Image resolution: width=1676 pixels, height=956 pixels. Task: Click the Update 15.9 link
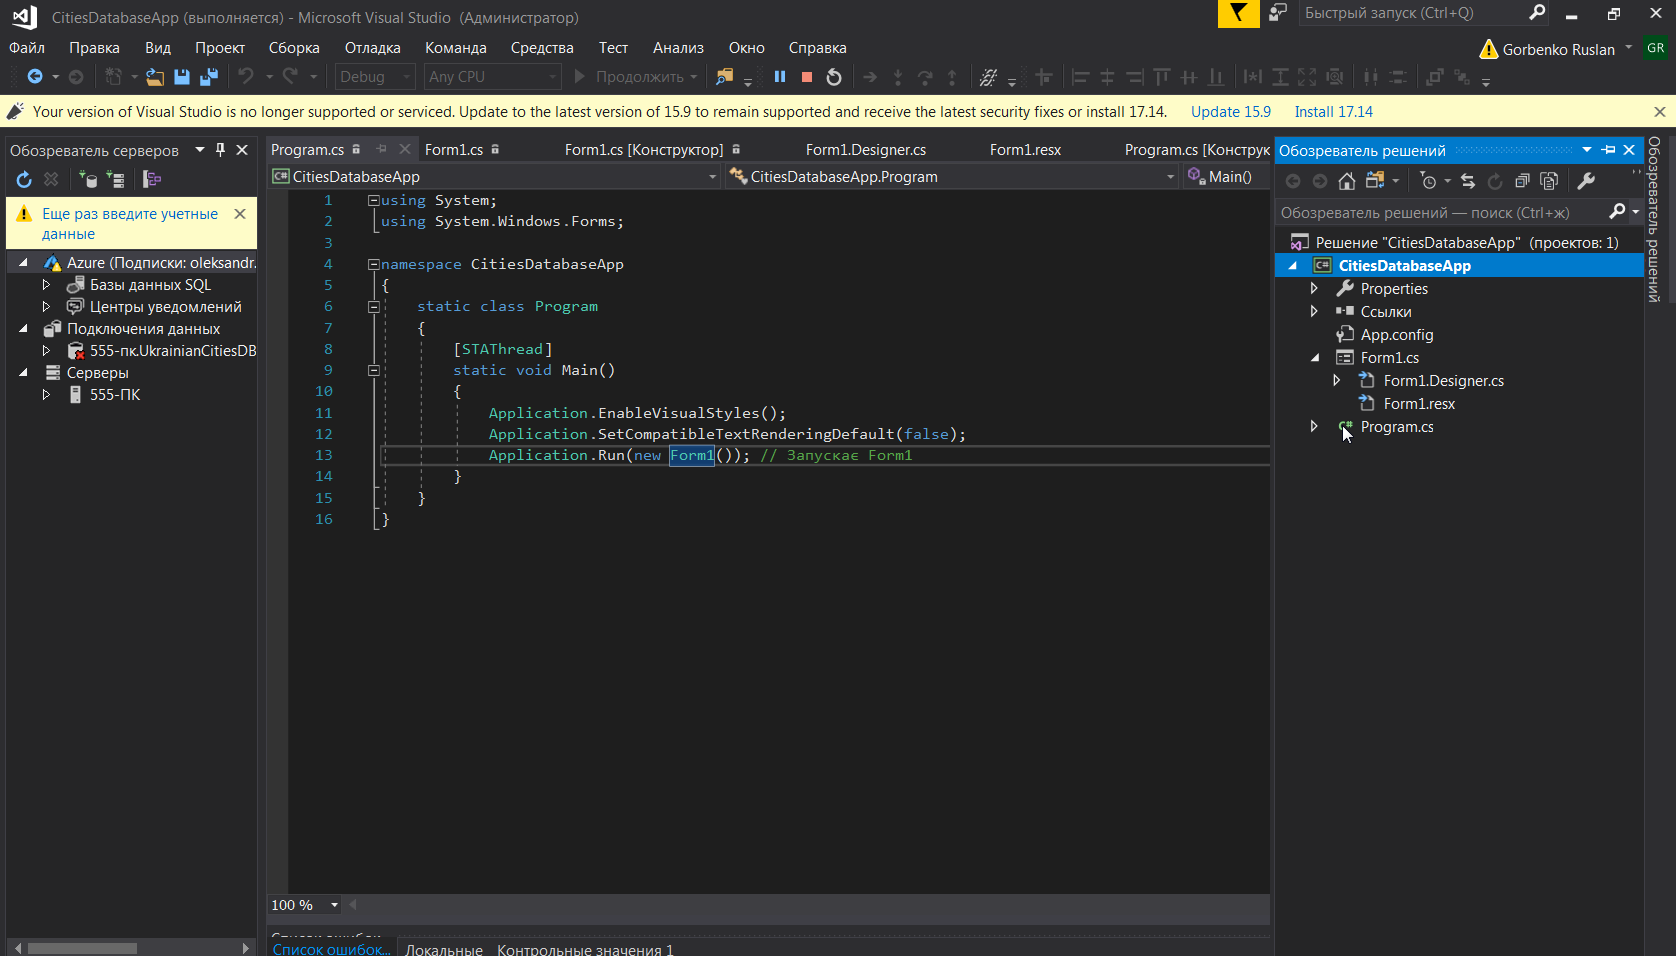click(1230, 112)
